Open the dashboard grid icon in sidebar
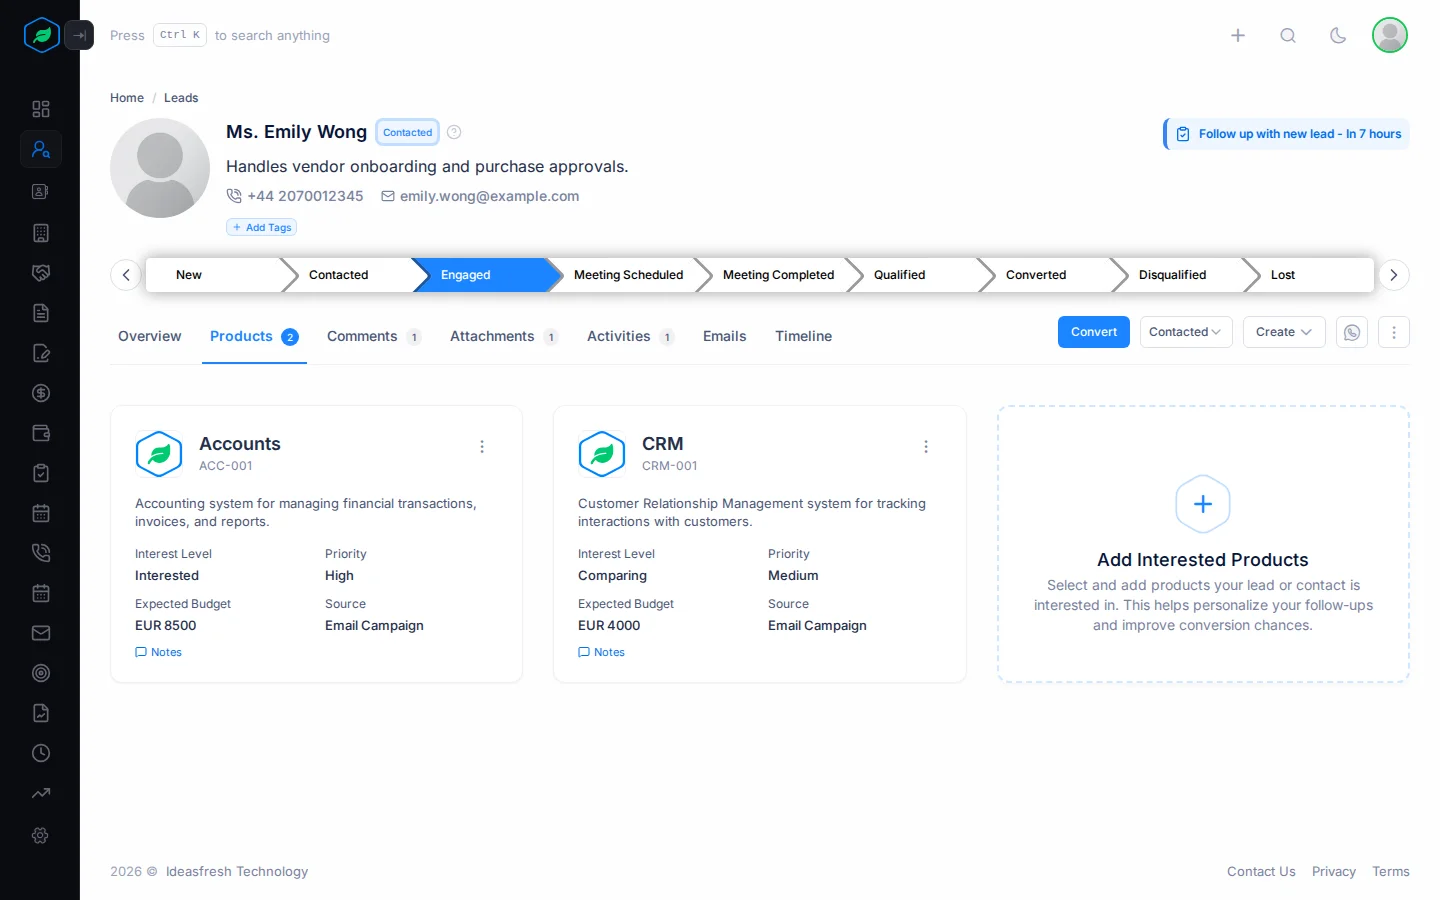The width and height of the screenshot is (1440, 900). click(x=41, y=109)
